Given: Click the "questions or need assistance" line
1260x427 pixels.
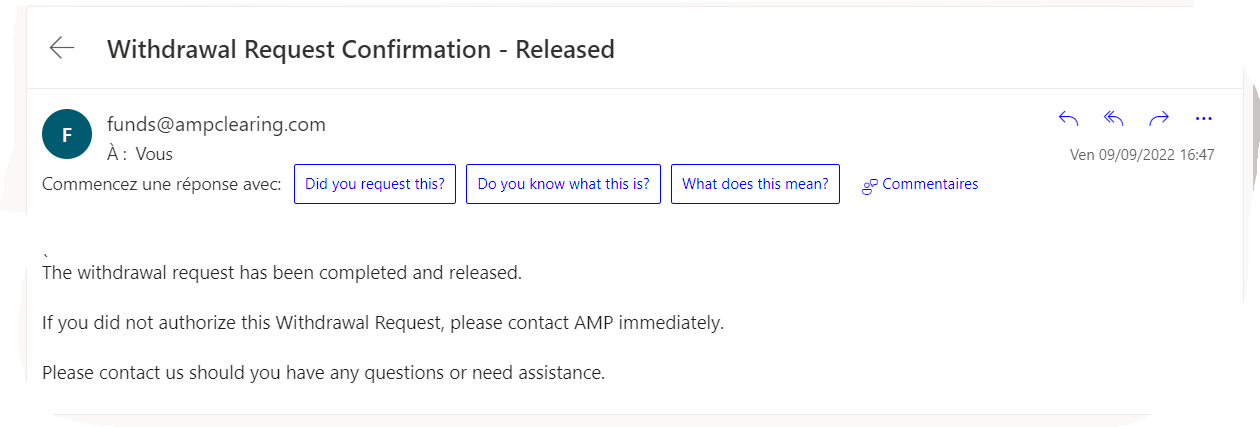Looking at the screenshot, I should tap(323, 373).
